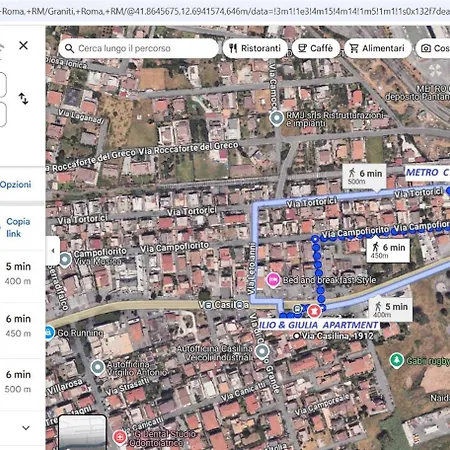Filter by Alimentari chip
The width and height of the screenshot is (450, 450).
tap(377, 48)
